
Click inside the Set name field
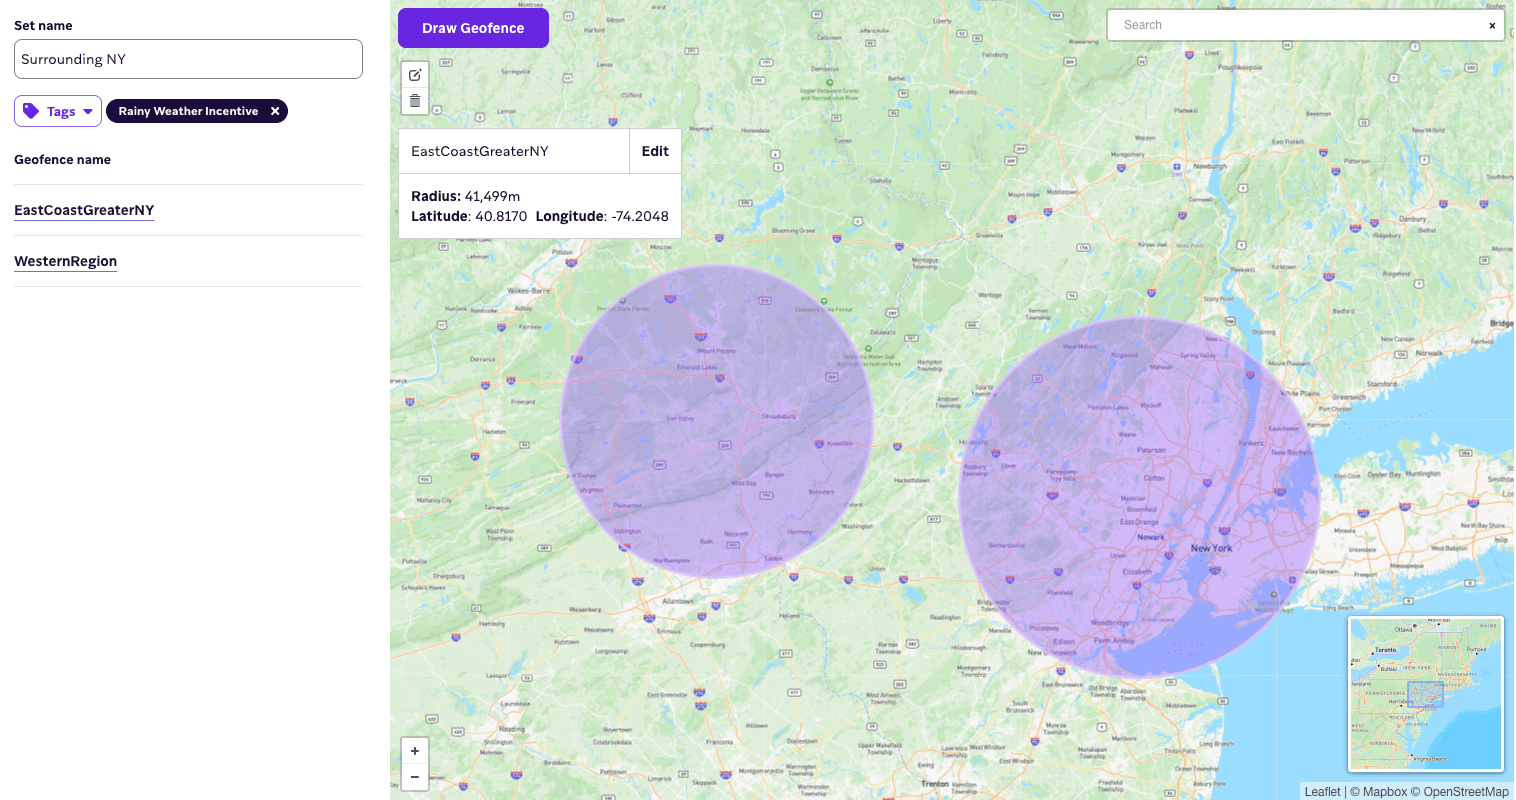click(188, 59)
